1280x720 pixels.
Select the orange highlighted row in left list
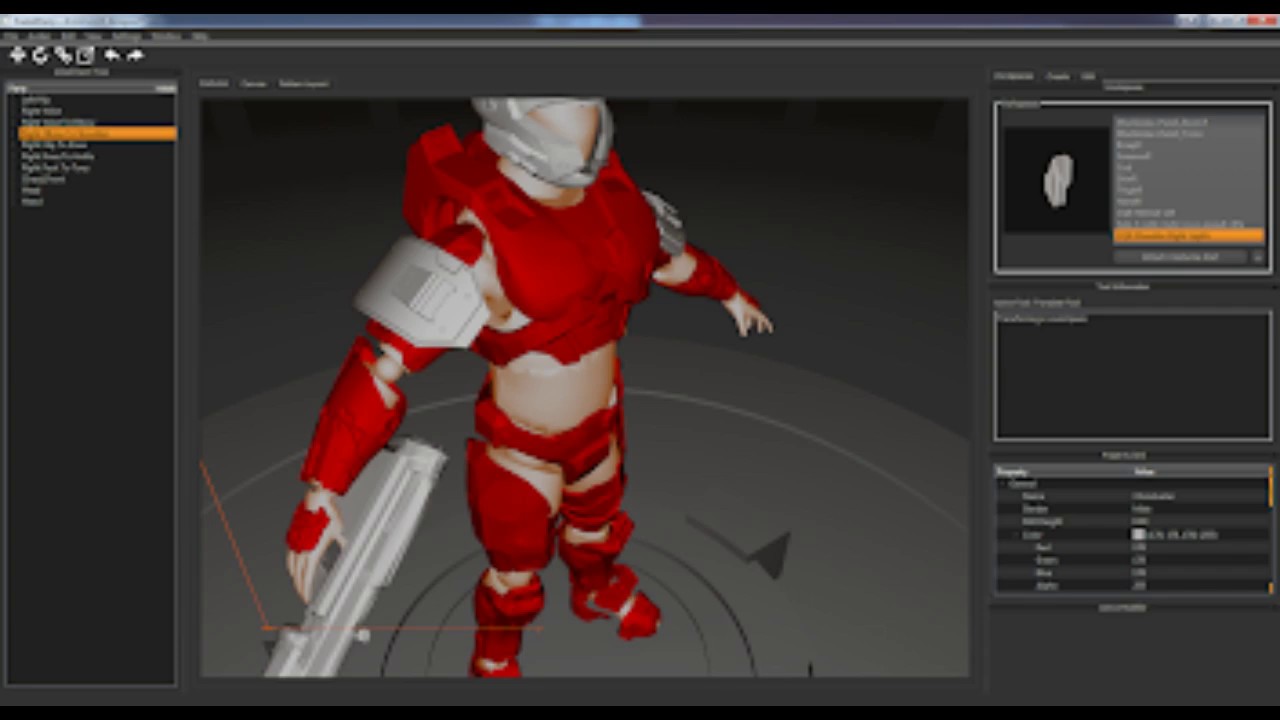tap(97, 133)
